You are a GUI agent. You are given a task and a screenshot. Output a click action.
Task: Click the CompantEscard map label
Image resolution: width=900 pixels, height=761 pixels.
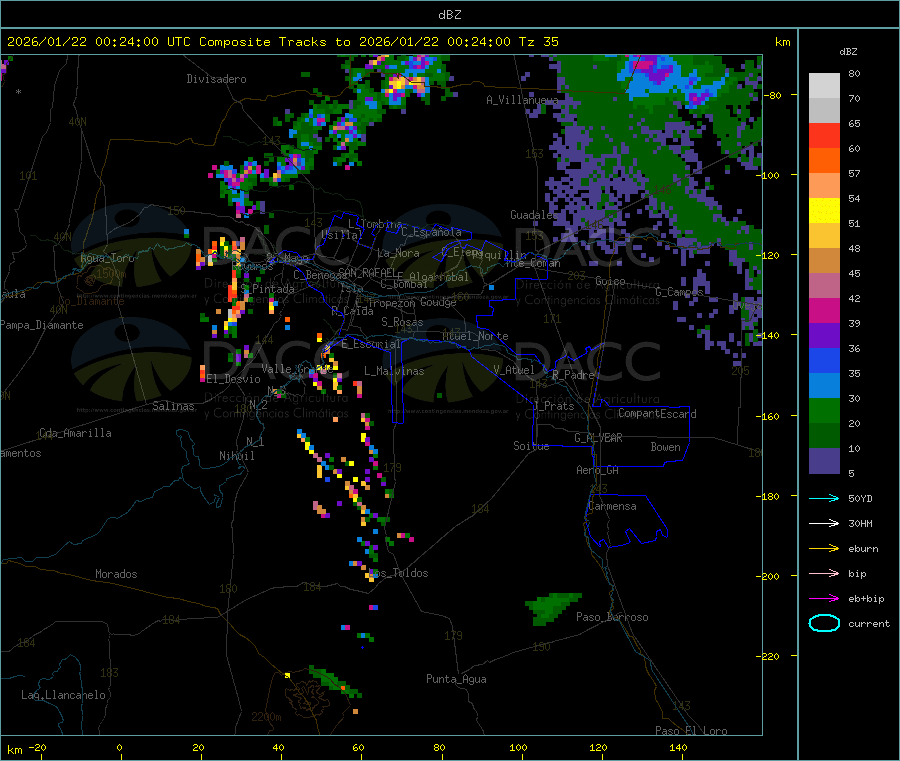[657, 414]
